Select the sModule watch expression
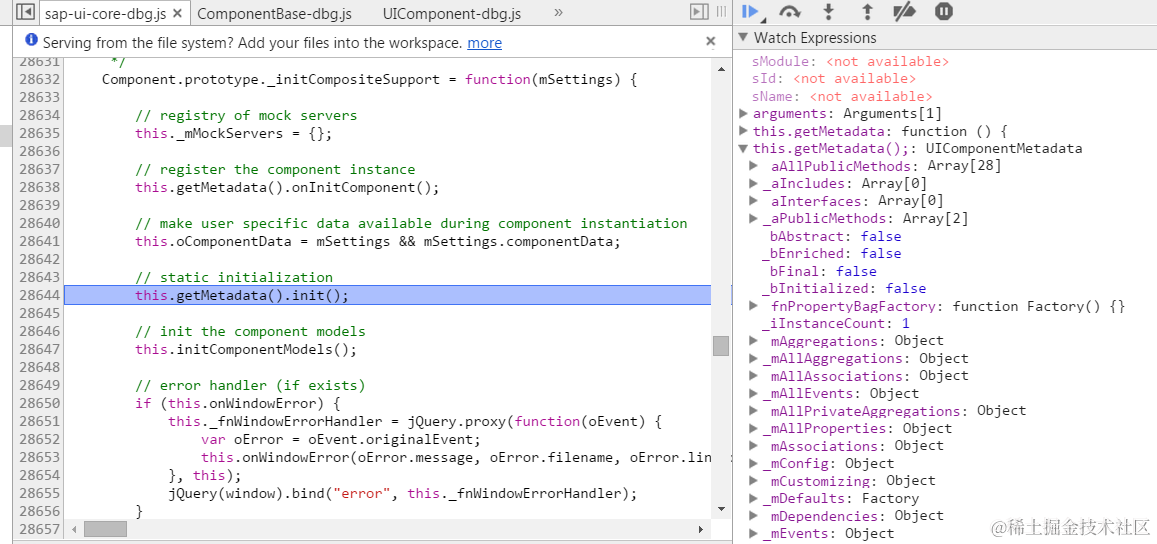Image resolution: width=1157 pixels, height=544 pixels. [x=851, y=61]
